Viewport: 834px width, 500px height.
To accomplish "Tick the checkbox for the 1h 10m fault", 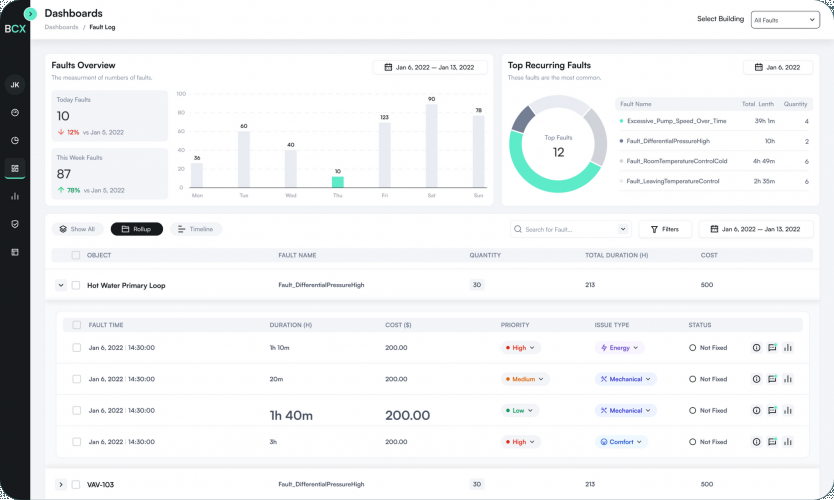I will pos(77,348).
